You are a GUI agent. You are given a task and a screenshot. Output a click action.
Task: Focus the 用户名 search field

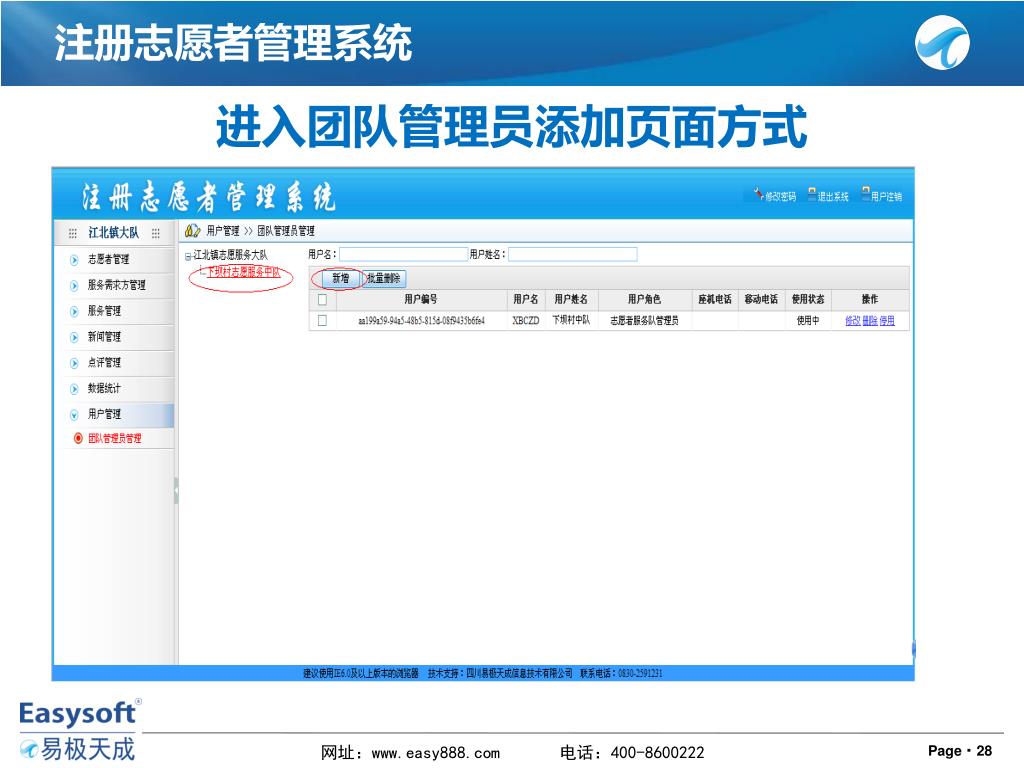pyautogui.click(x=404, y=254)
